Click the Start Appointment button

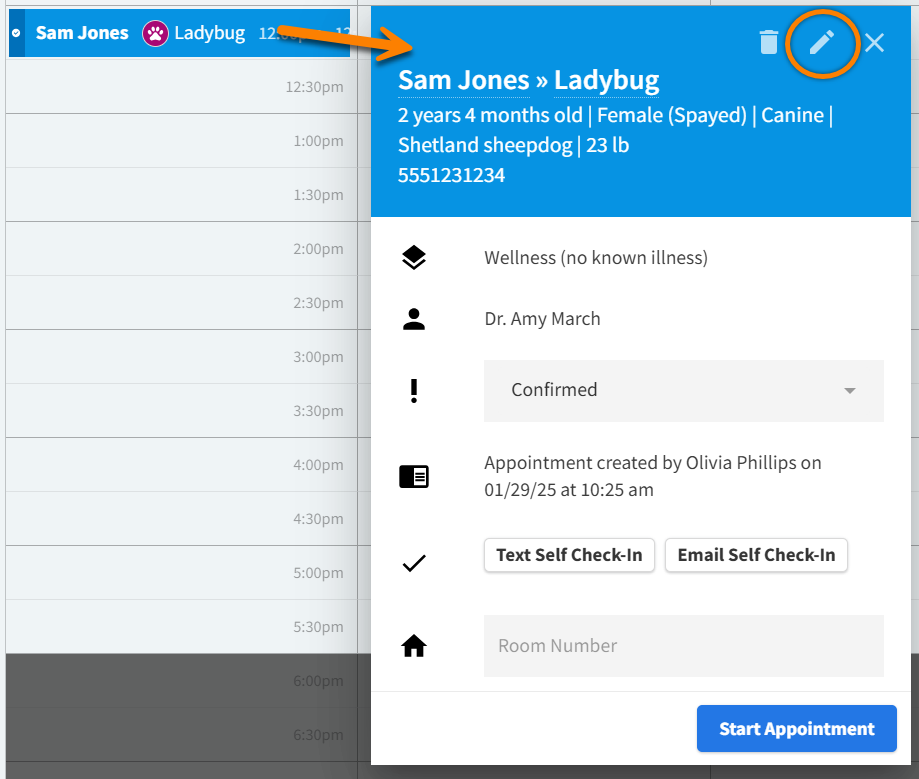click(x=796, y=729)
